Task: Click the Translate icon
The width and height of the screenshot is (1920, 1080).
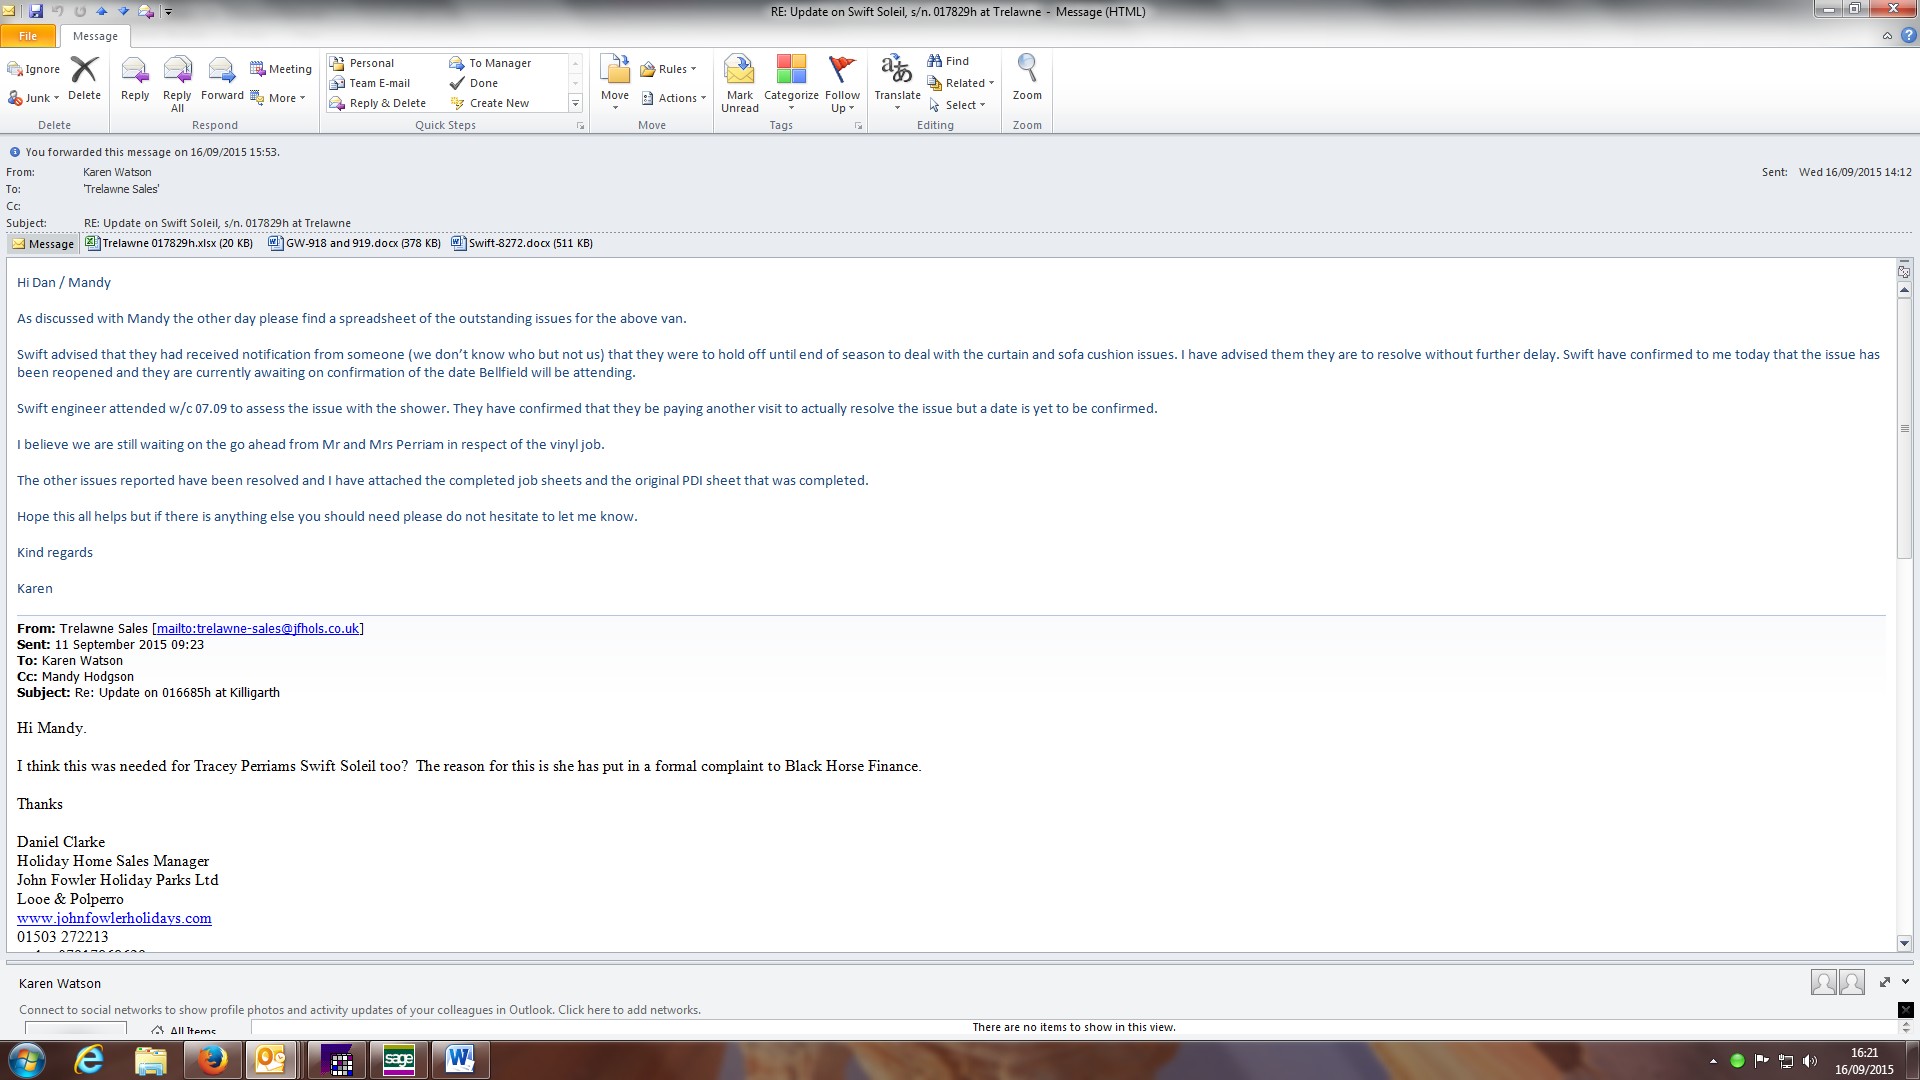Action: (x=896, y=71)
